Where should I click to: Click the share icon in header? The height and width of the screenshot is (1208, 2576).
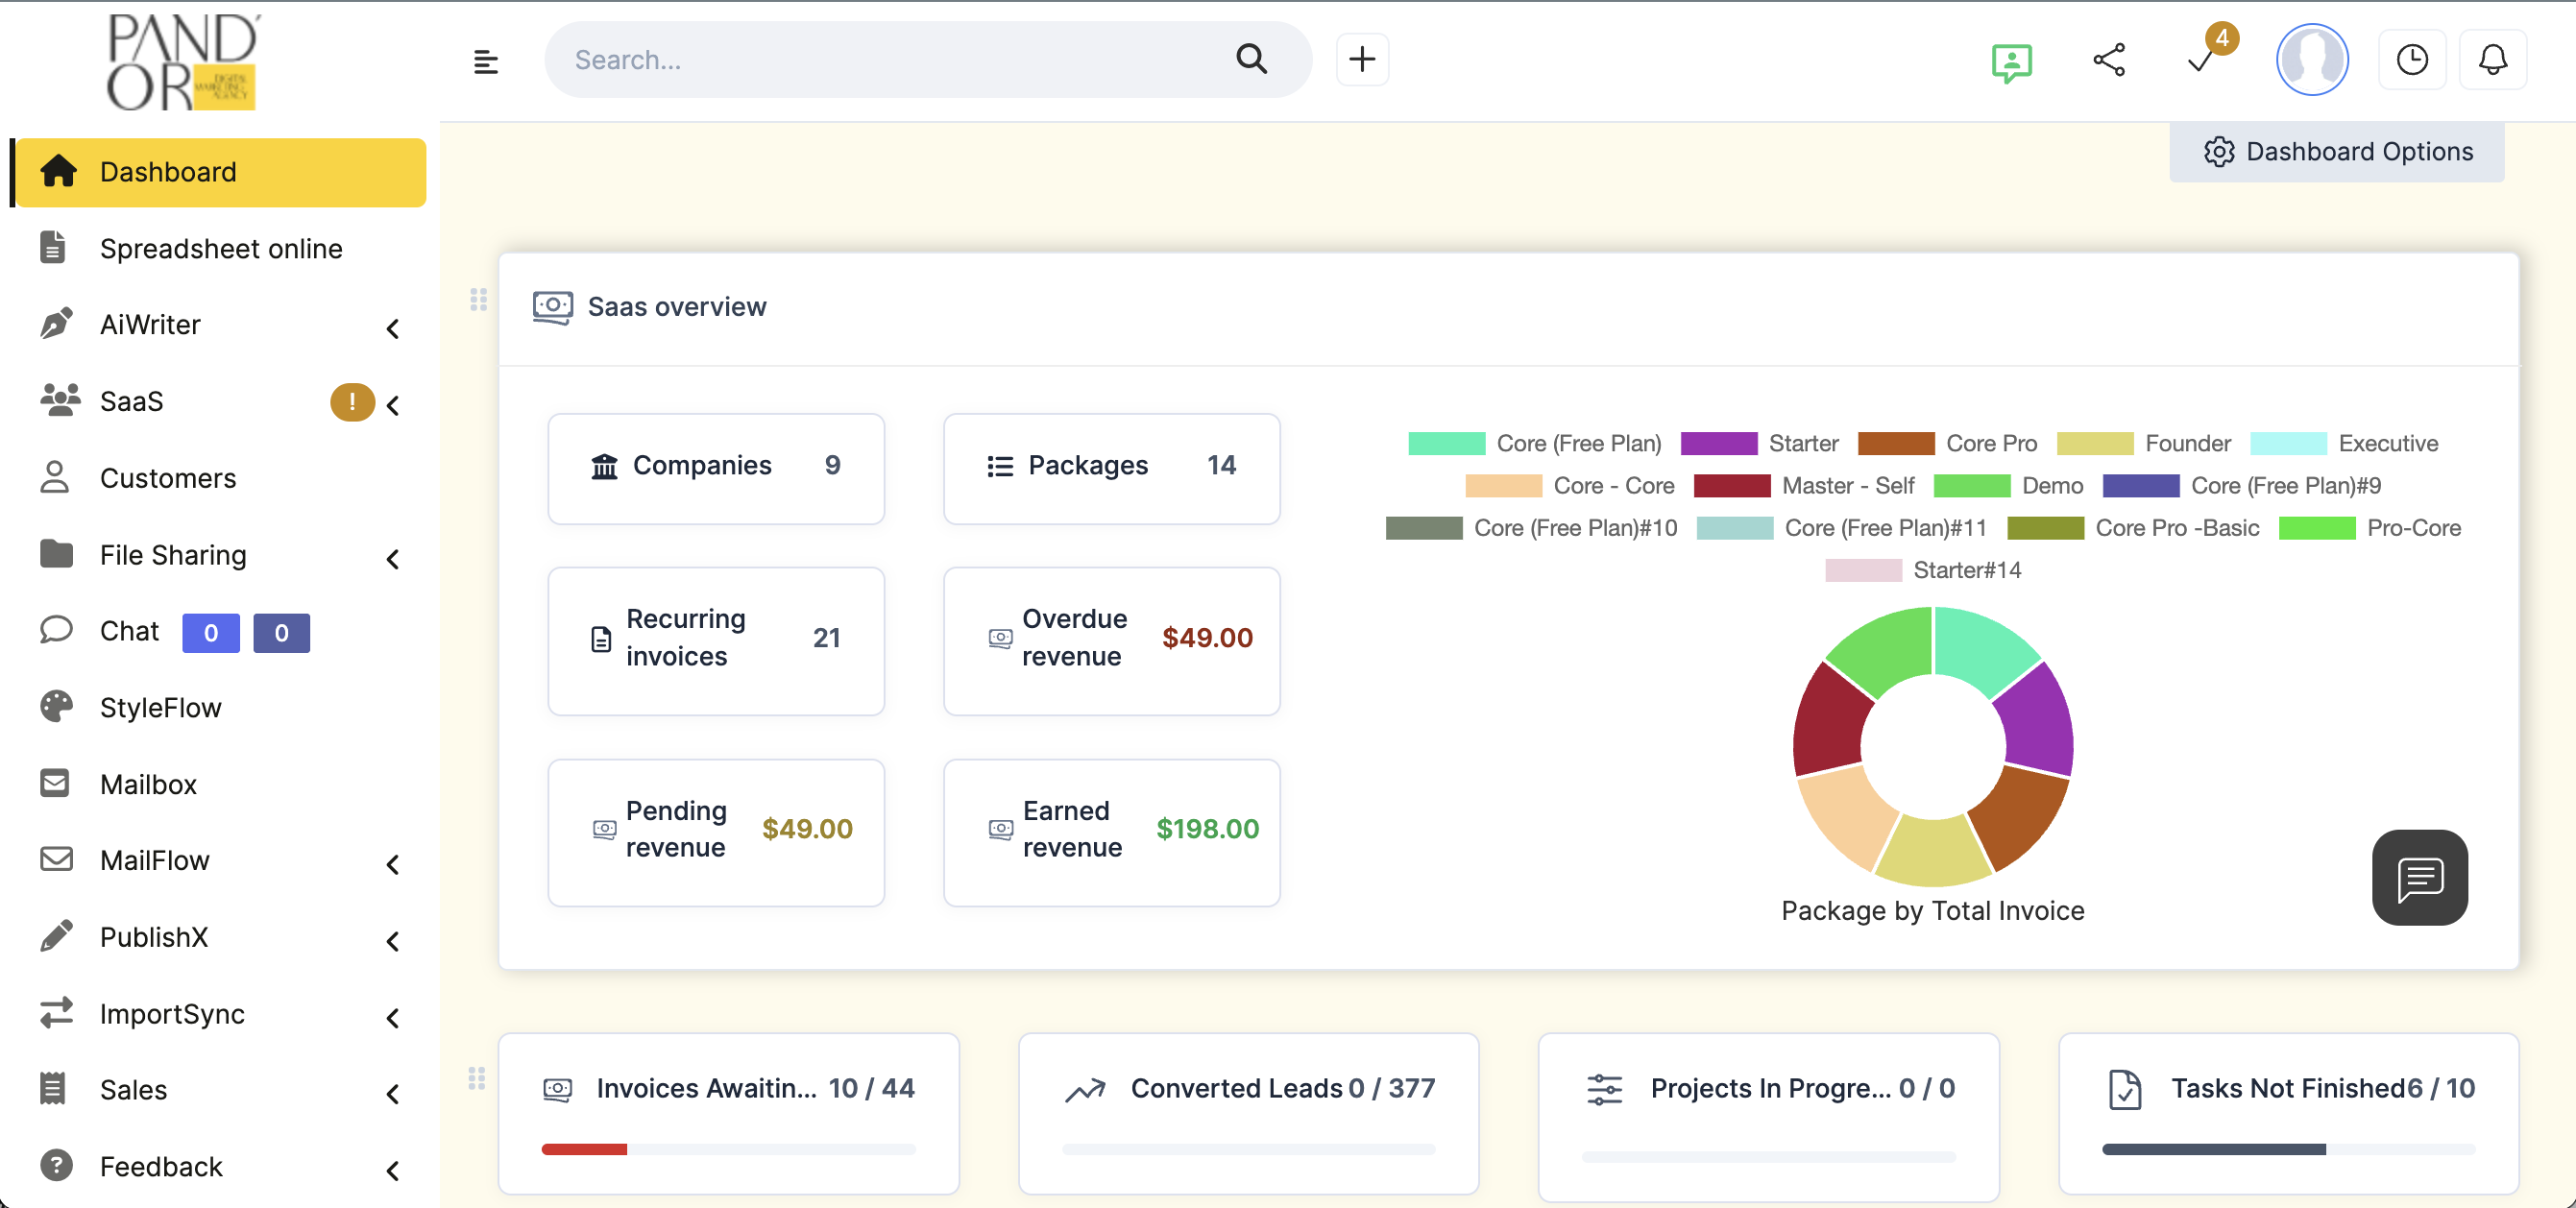pos(2108,60)
